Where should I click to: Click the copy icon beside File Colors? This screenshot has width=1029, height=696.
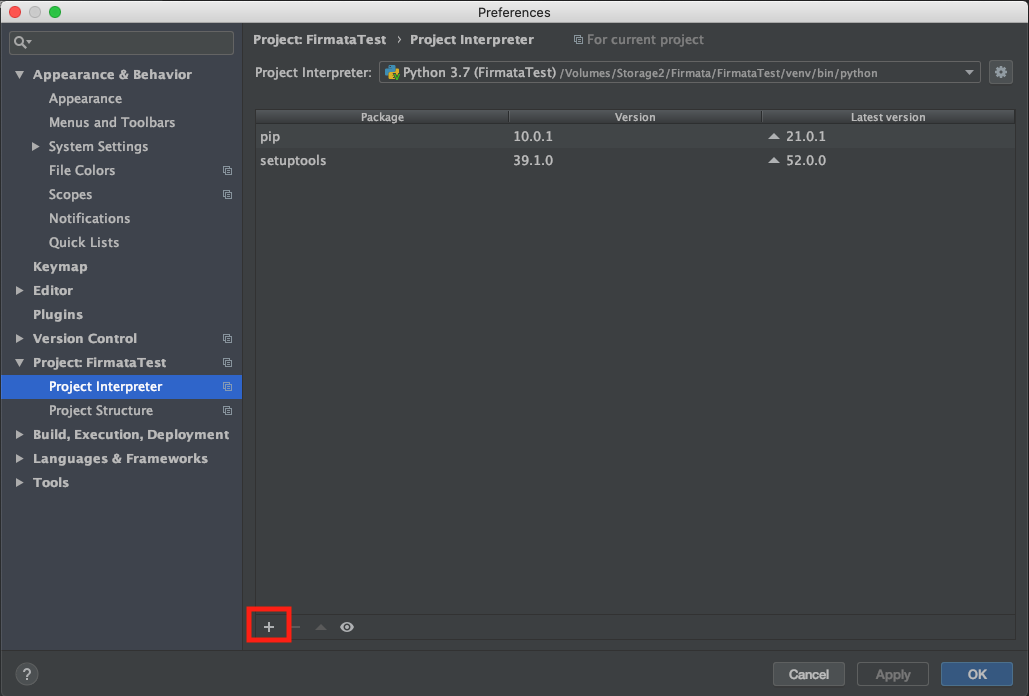coord(228,171)
